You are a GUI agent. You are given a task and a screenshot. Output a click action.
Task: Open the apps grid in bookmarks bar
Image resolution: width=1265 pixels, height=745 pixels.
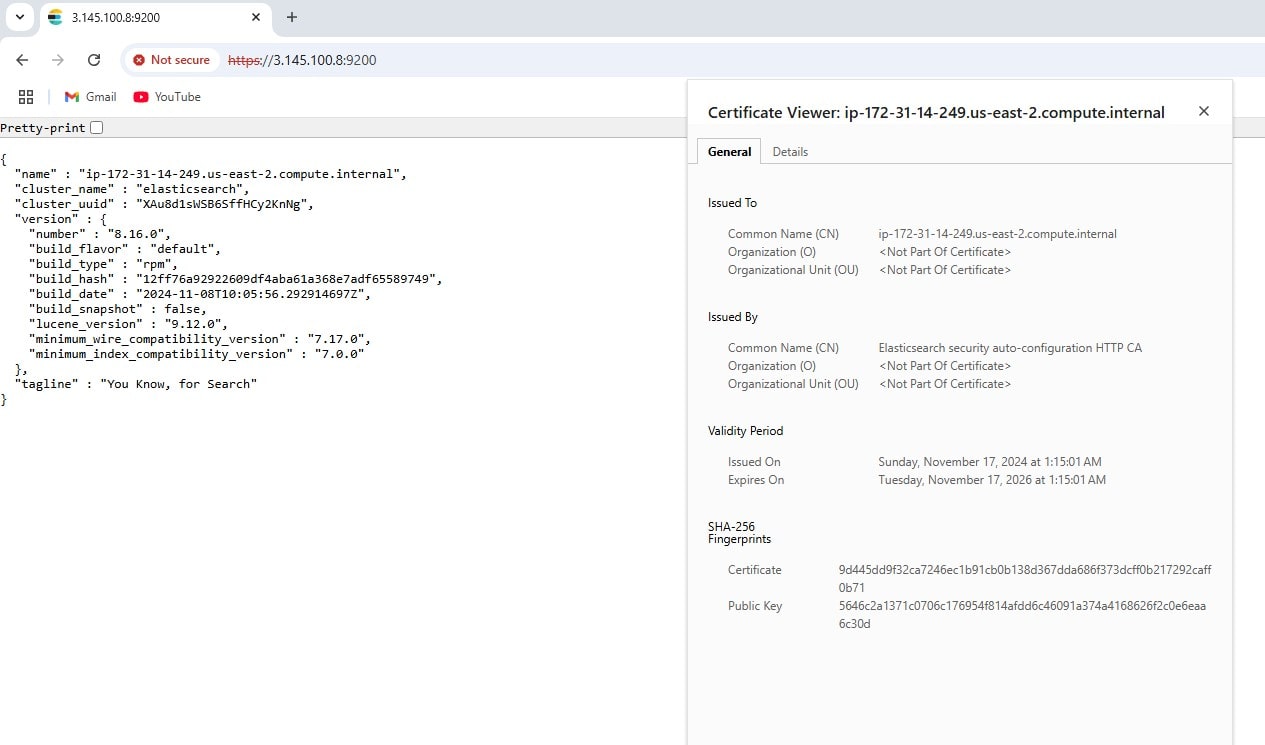26,97
